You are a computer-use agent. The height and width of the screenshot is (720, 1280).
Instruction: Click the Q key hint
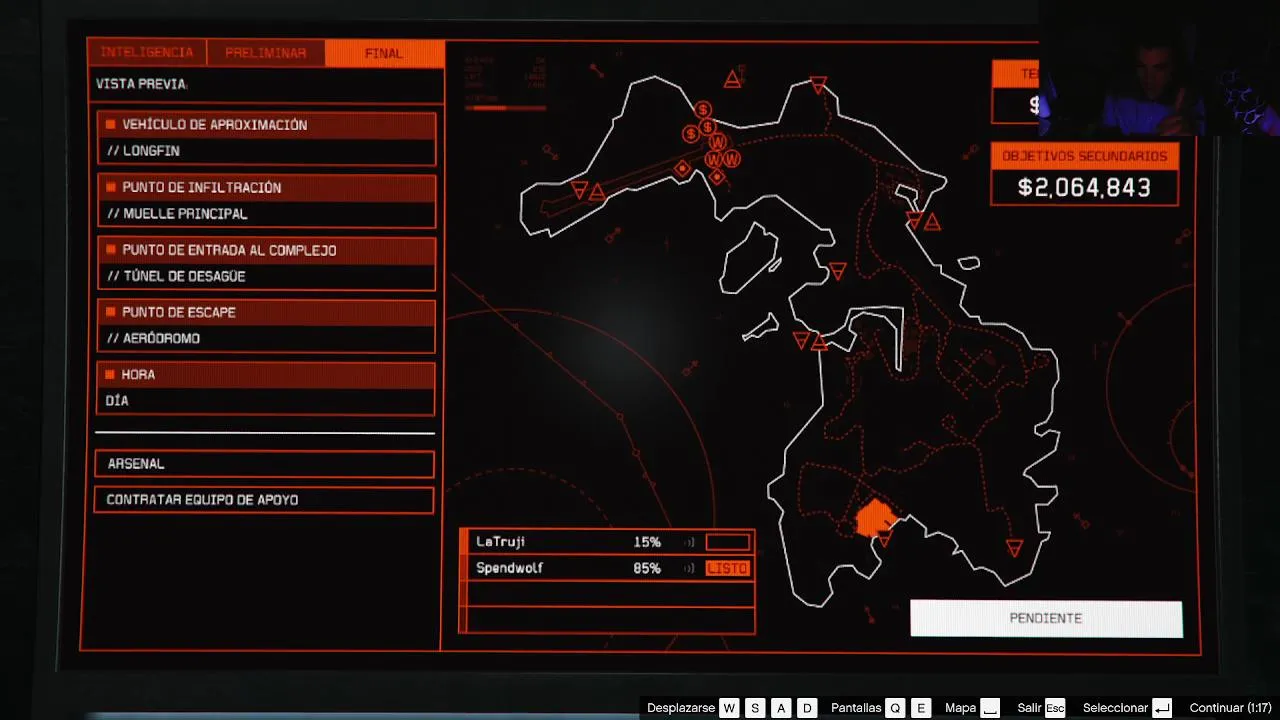click(x=895, y=708)
